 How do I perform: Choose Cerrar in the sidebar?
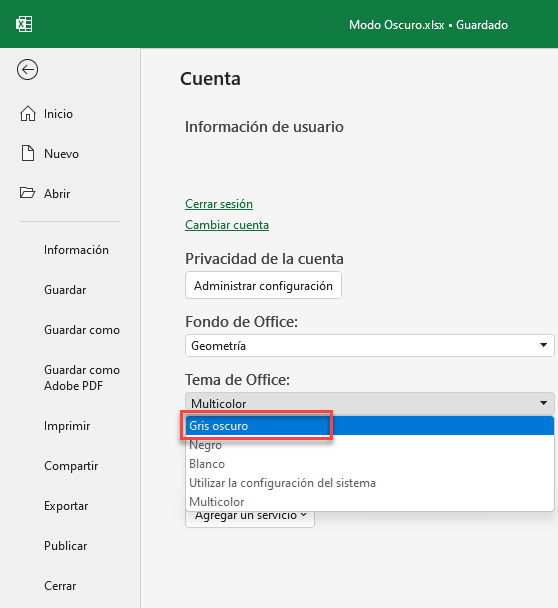(x=60, y=586)
